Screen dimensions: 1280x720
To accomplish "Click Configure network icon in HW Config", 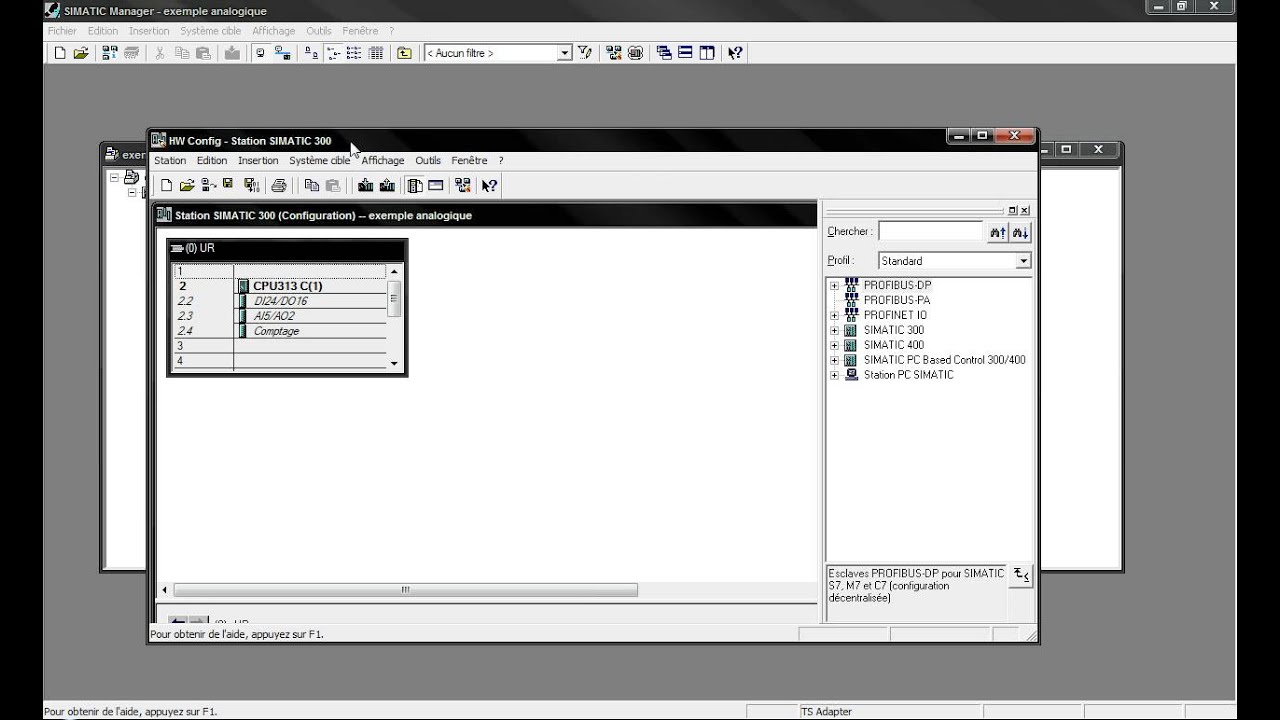I will 462,185.
